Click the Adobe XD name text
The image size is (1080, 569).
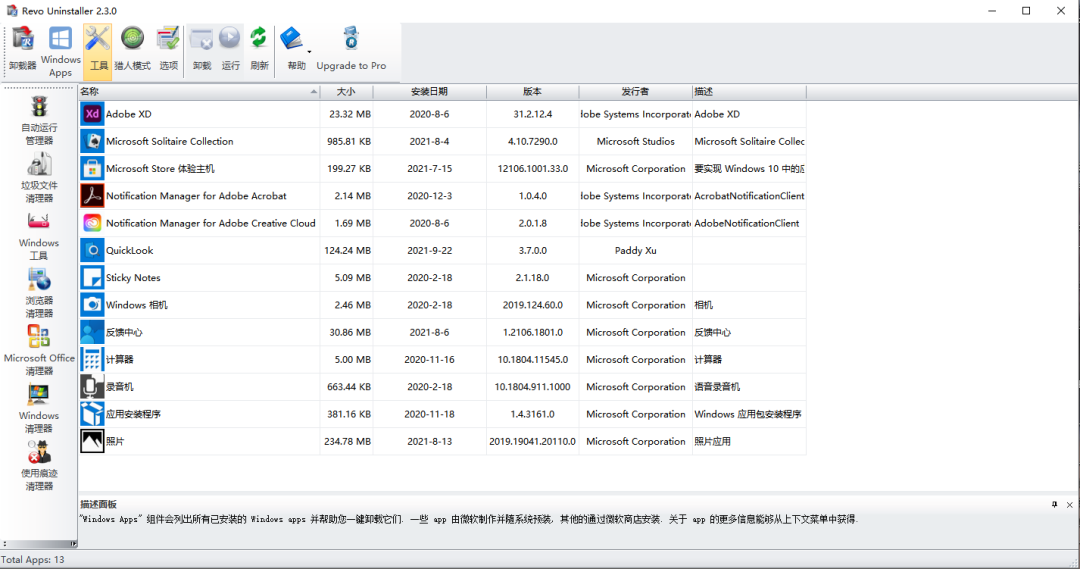(x=129, y=114)
